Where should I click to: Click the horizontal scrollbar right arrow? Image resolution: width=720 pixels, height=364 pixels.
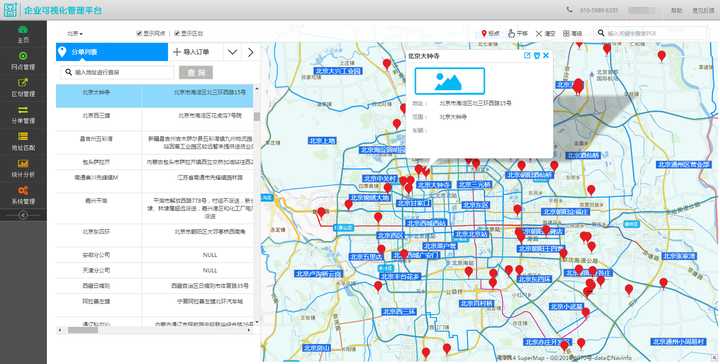coord(250,330)
